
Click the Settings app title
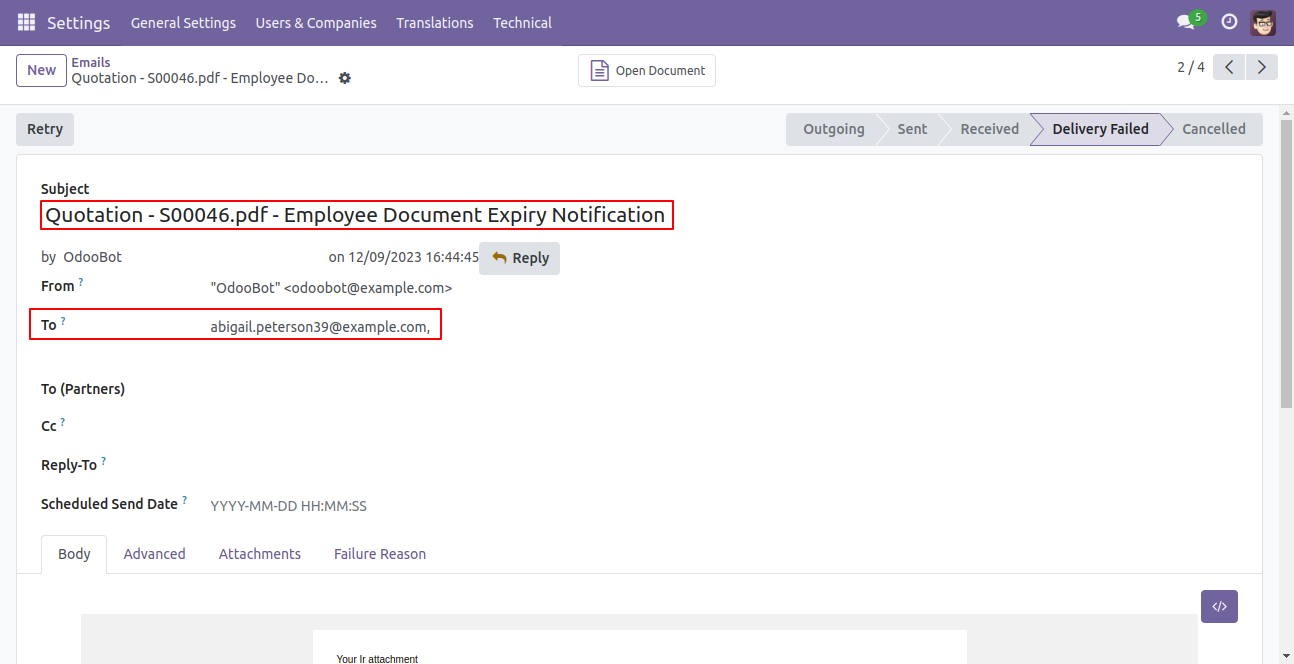coord(79,22)
